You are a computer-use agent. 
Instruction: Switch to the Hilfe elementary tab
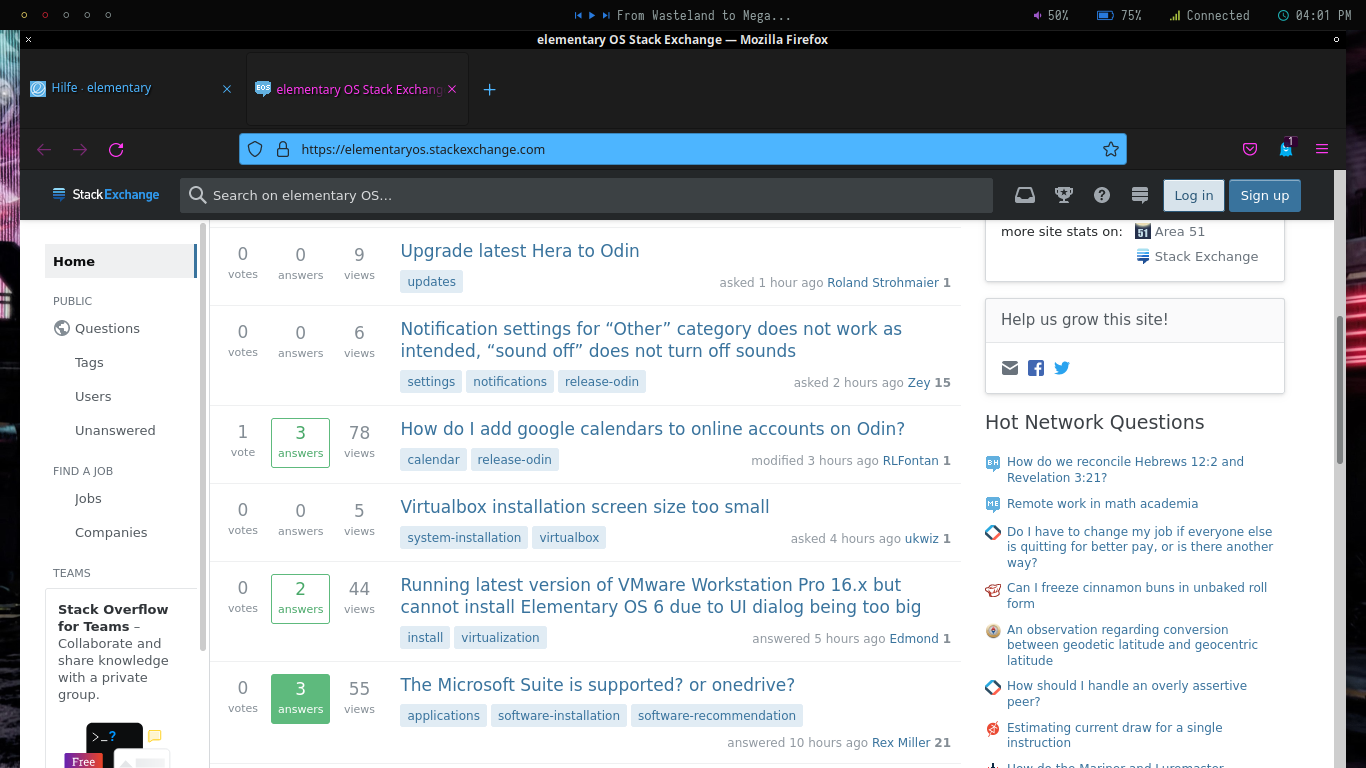[x=130, y=89]
